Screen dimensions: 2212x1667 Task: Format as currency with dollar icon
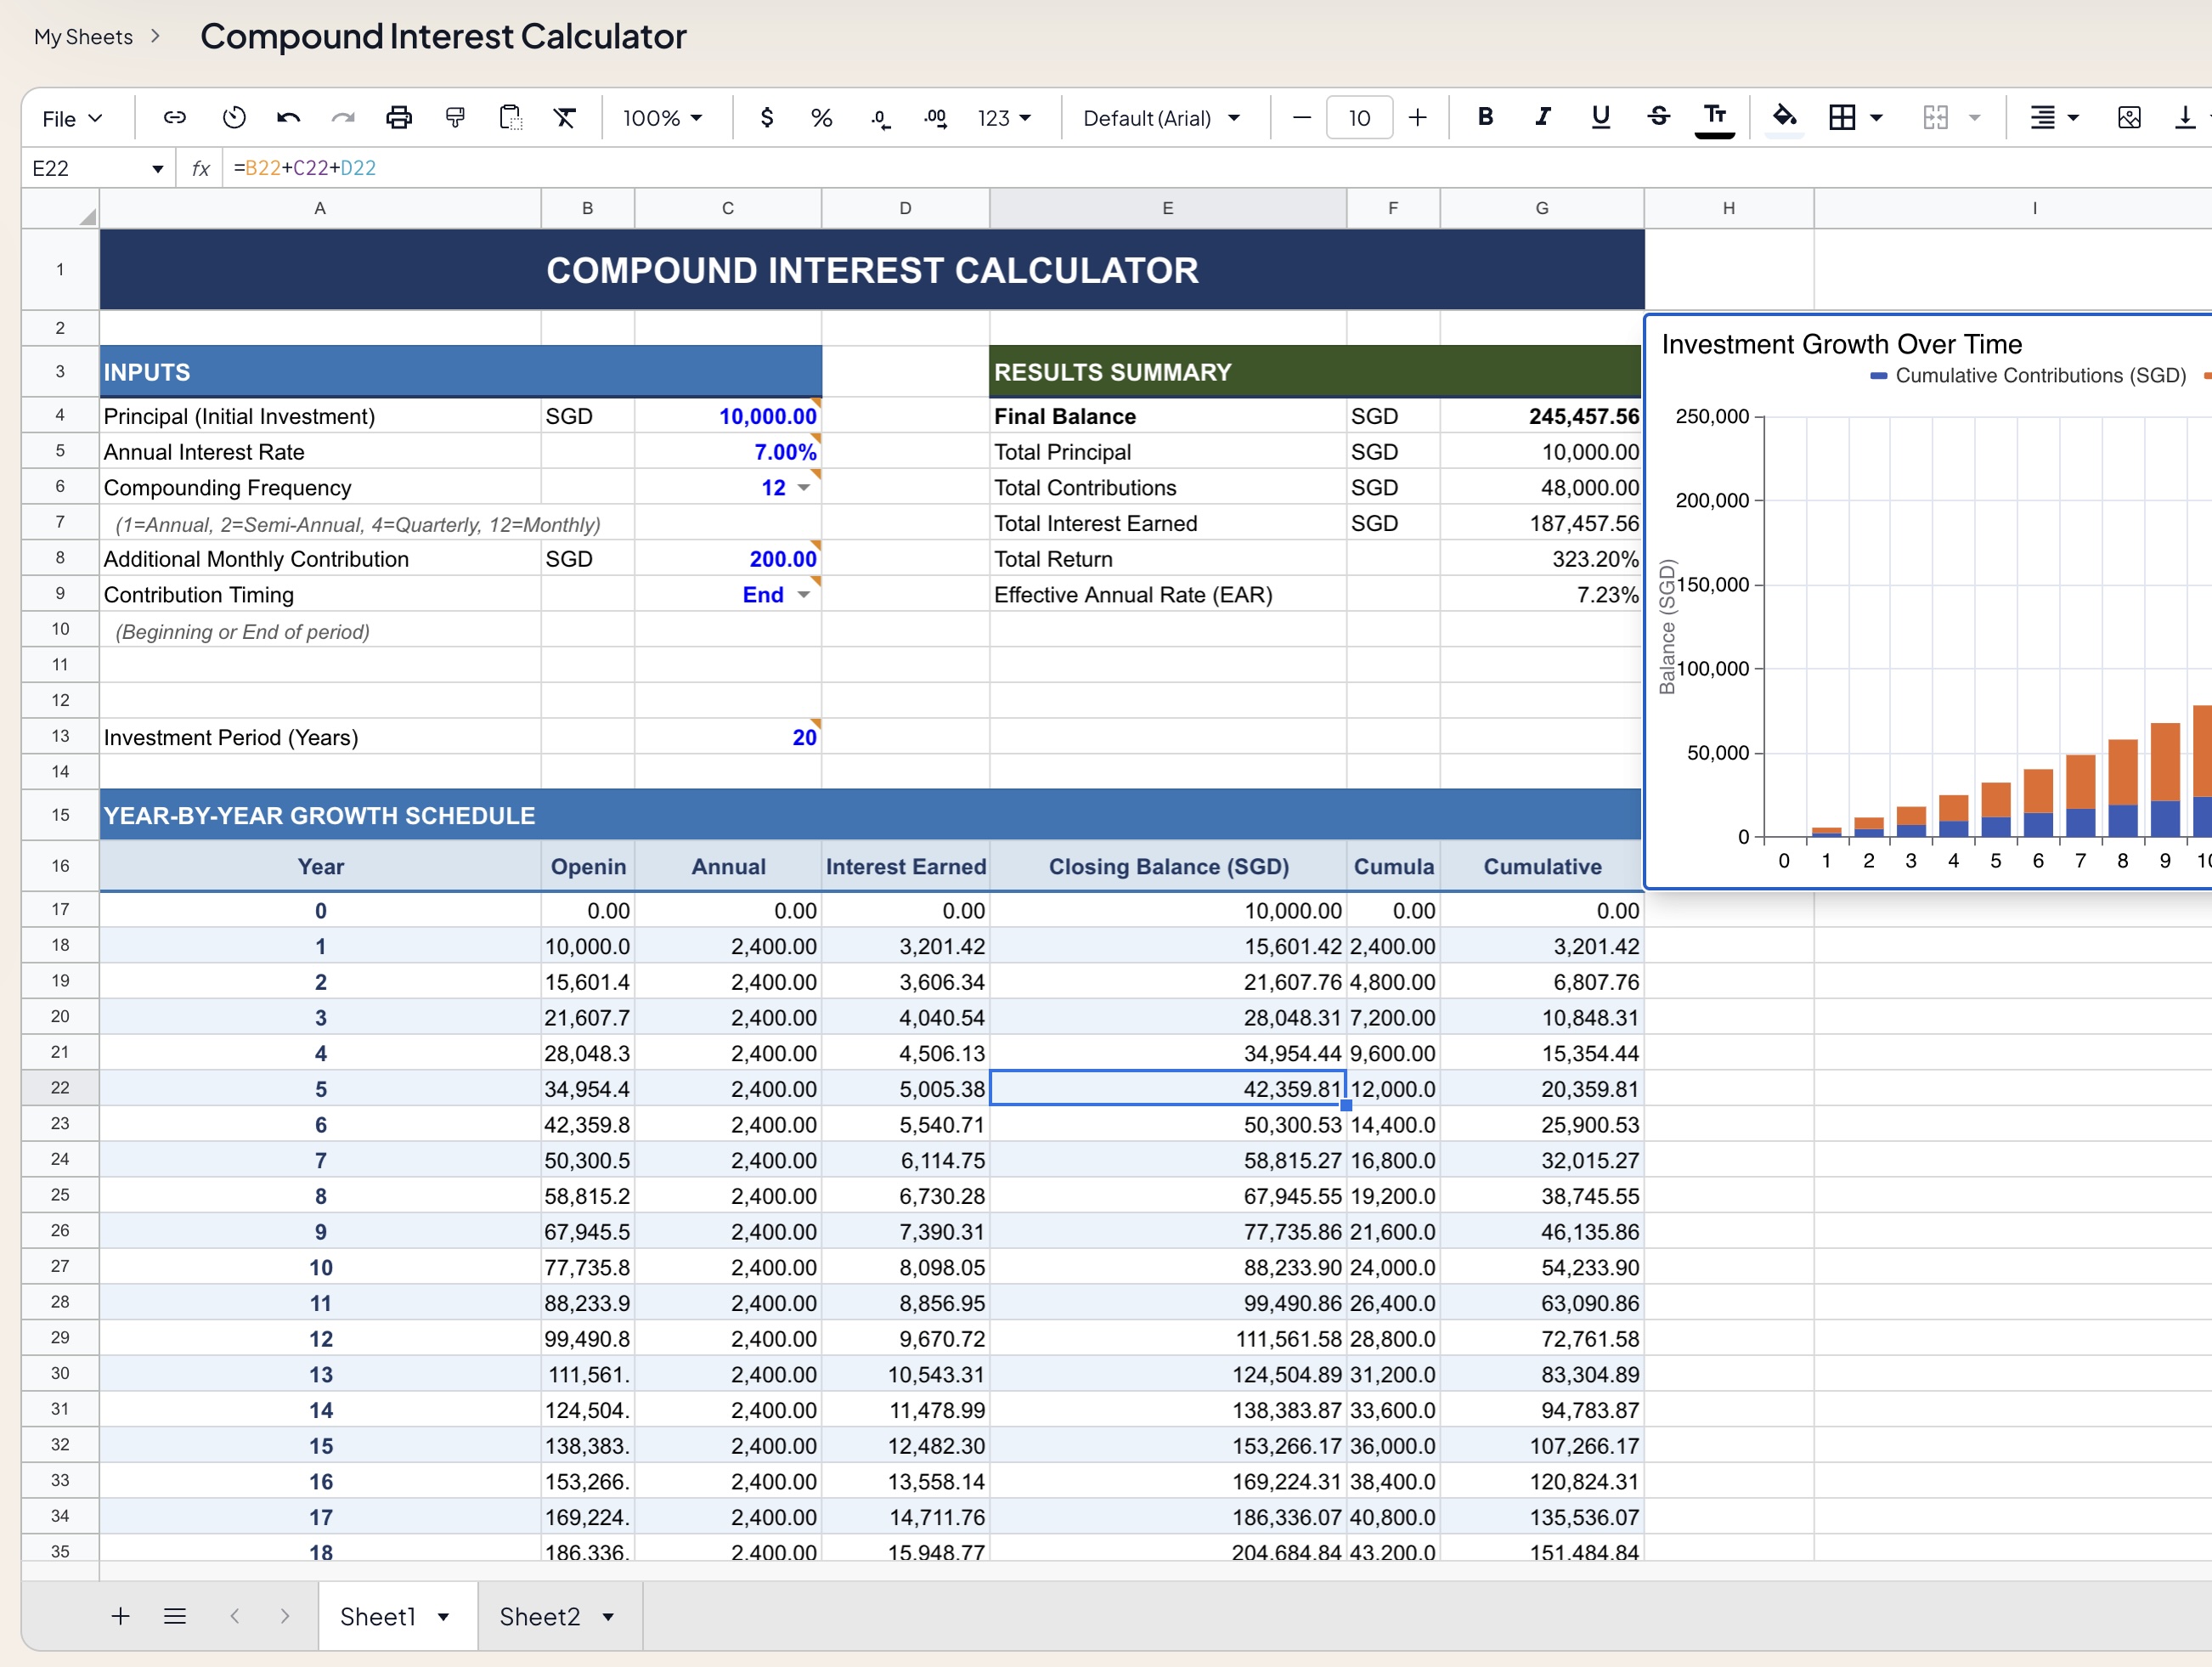[x=767, y=118]
